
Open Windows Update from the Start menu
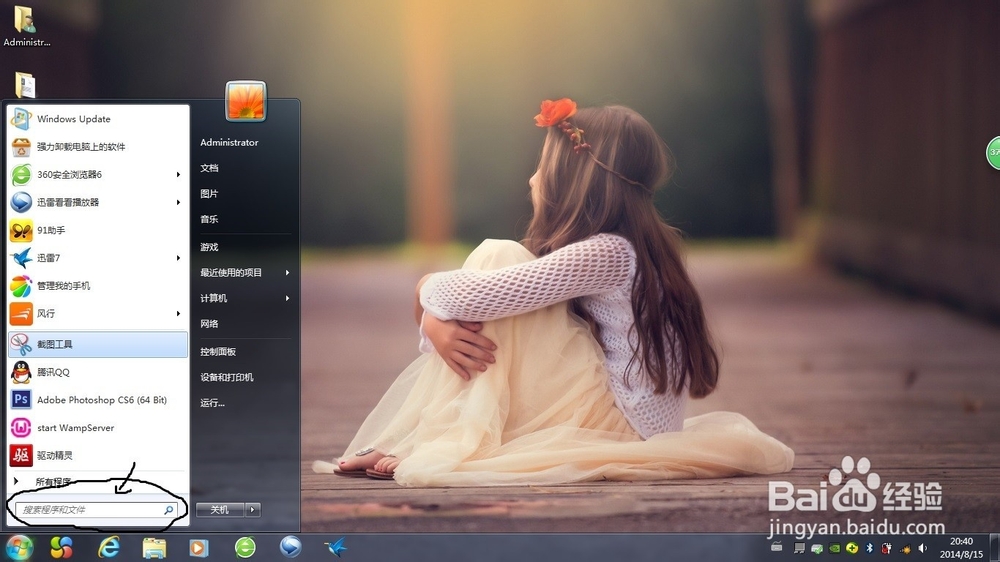pyautogui.click(x=98, y=119)
